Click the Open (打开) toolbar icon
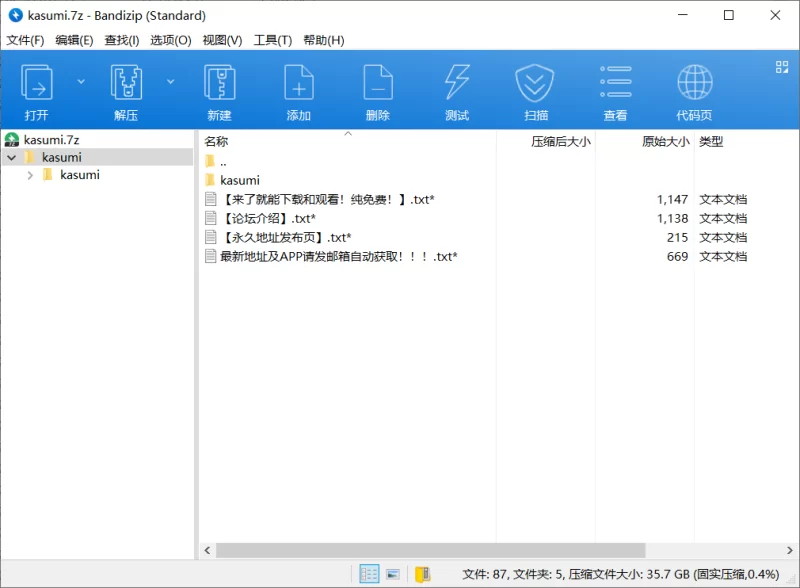This screenshot has width=800, height=588. [36, 82]
